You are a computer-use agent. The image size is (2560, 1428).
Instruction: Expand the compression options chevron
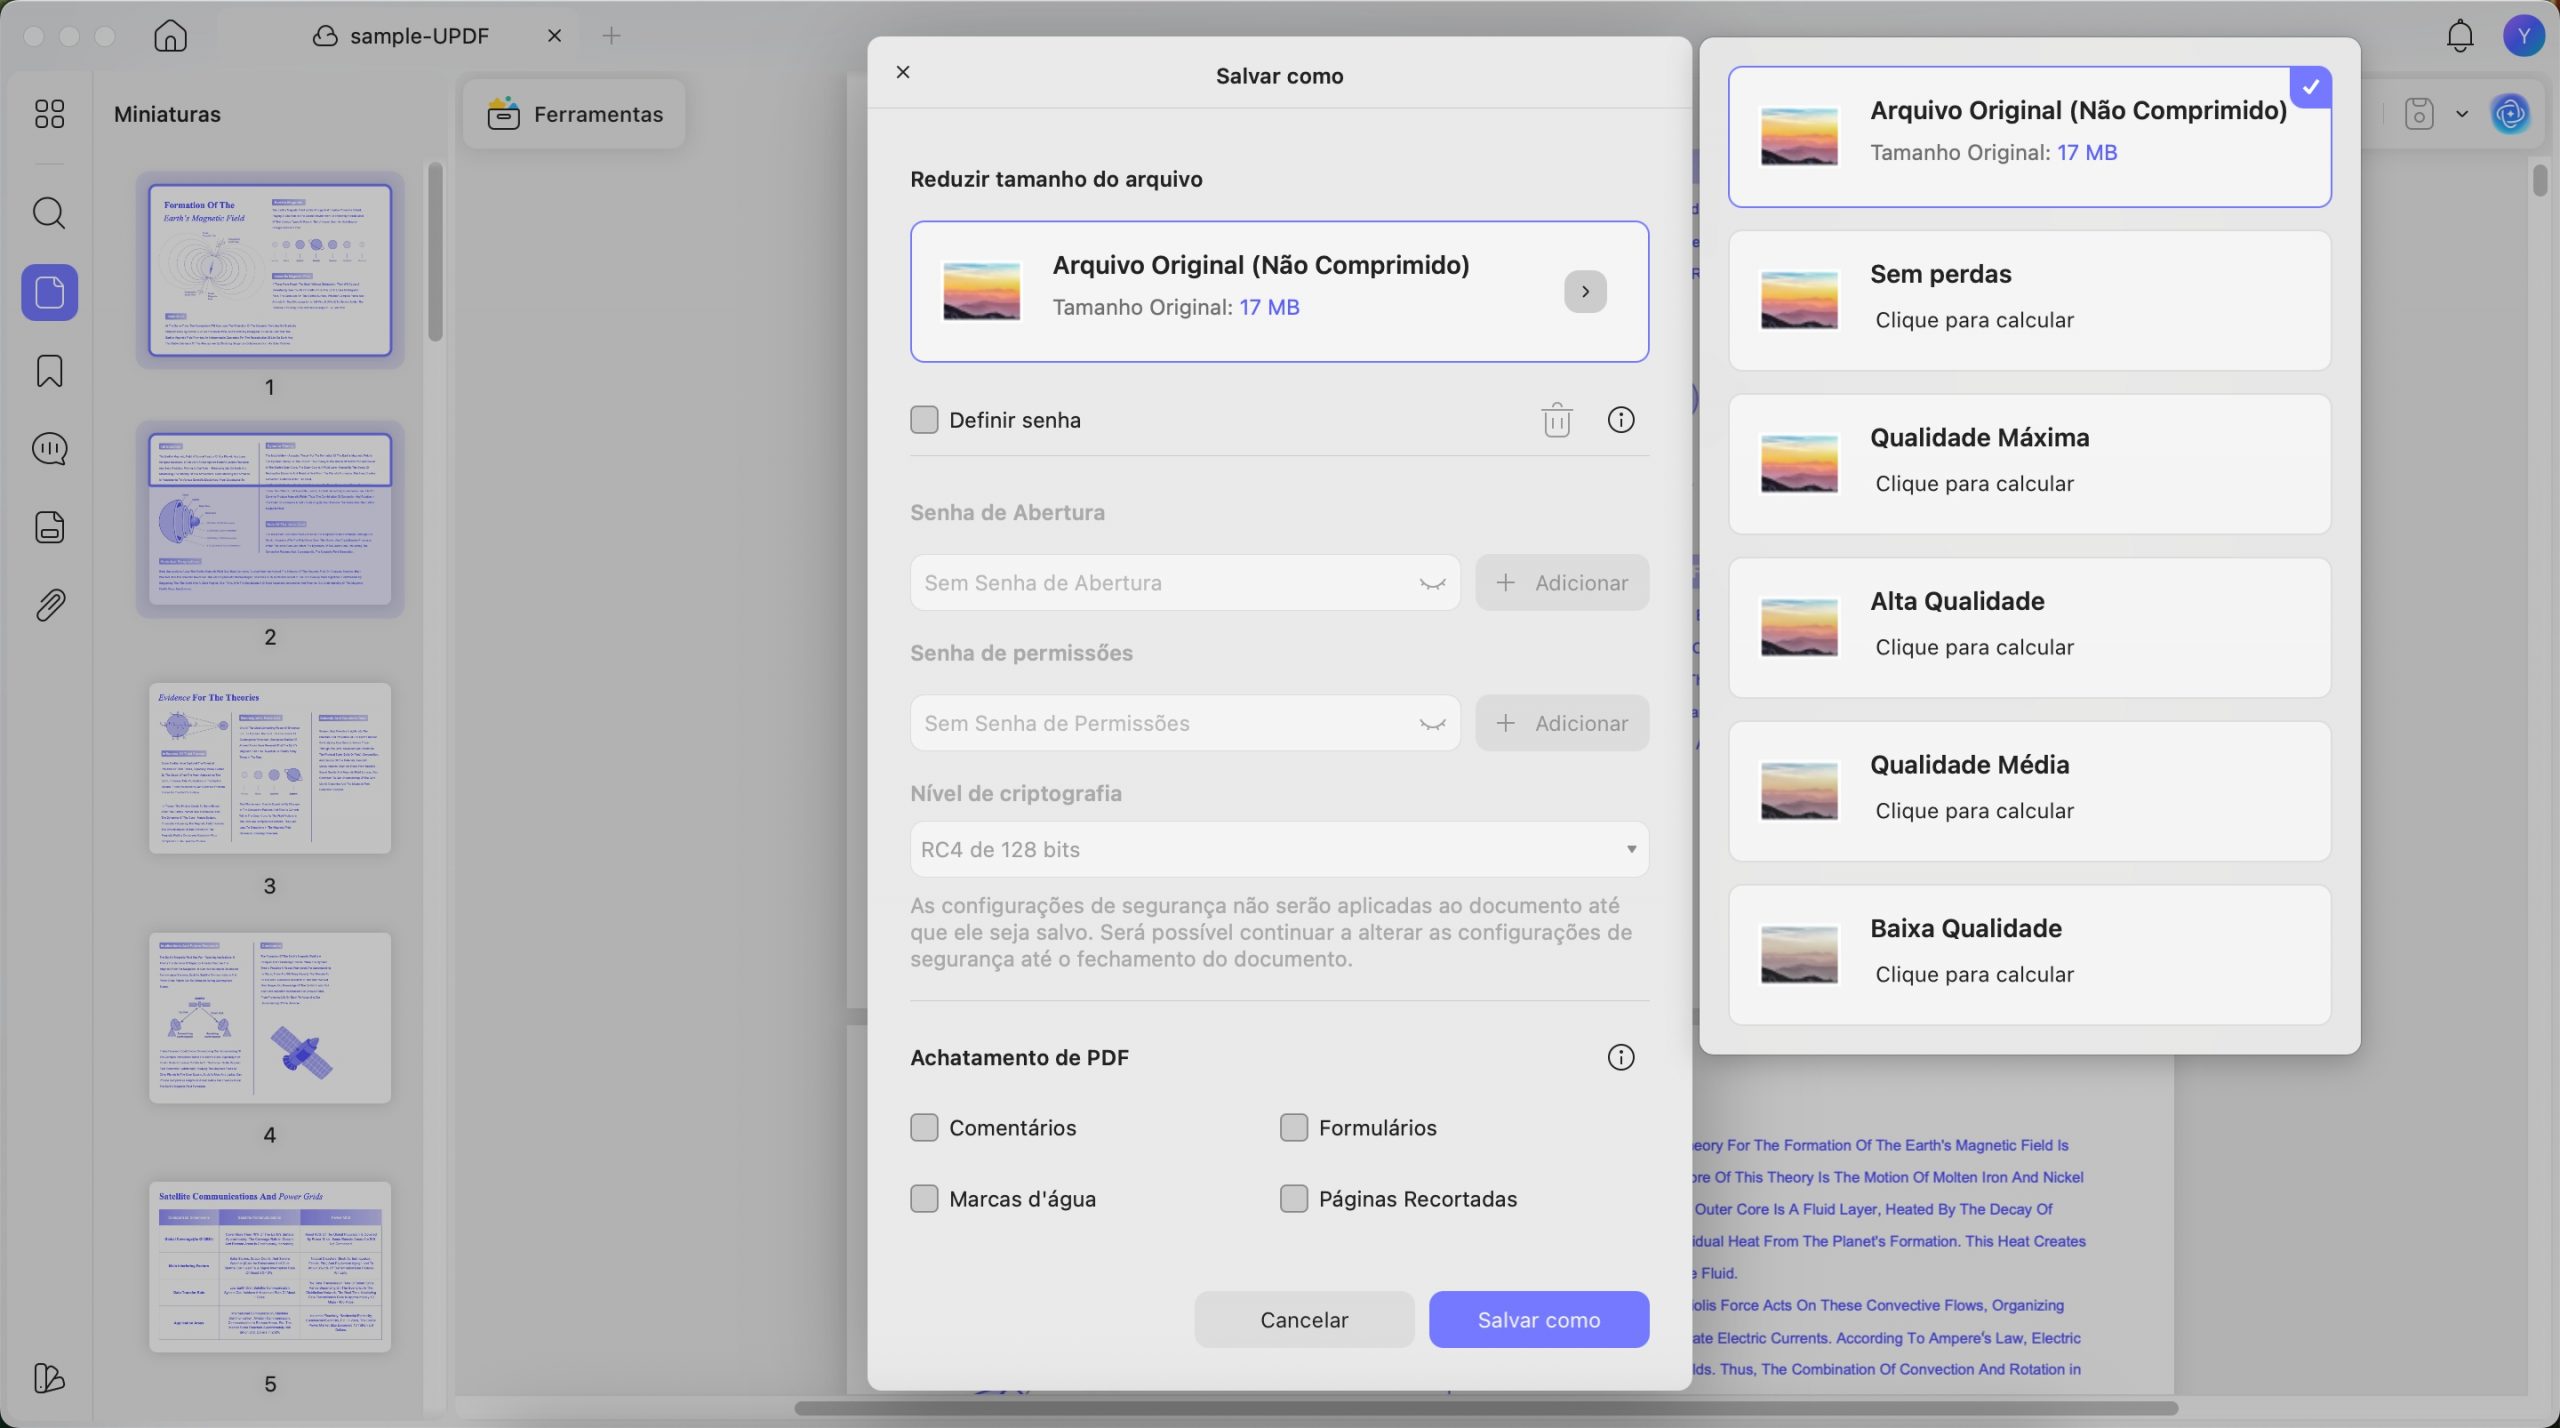pos(1585,292)
